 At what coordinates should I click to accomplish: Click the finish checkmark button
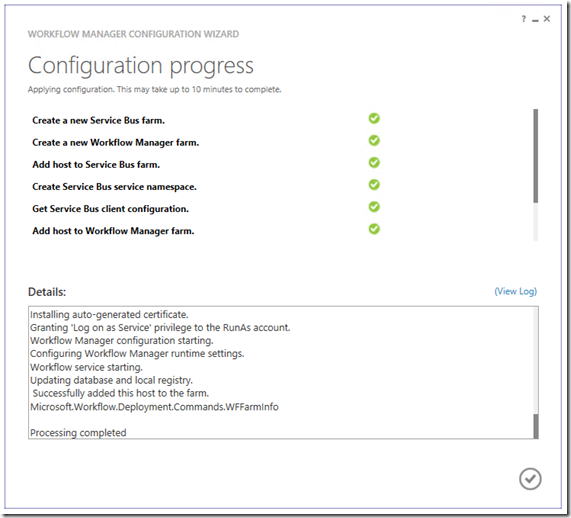pos(530,479)
